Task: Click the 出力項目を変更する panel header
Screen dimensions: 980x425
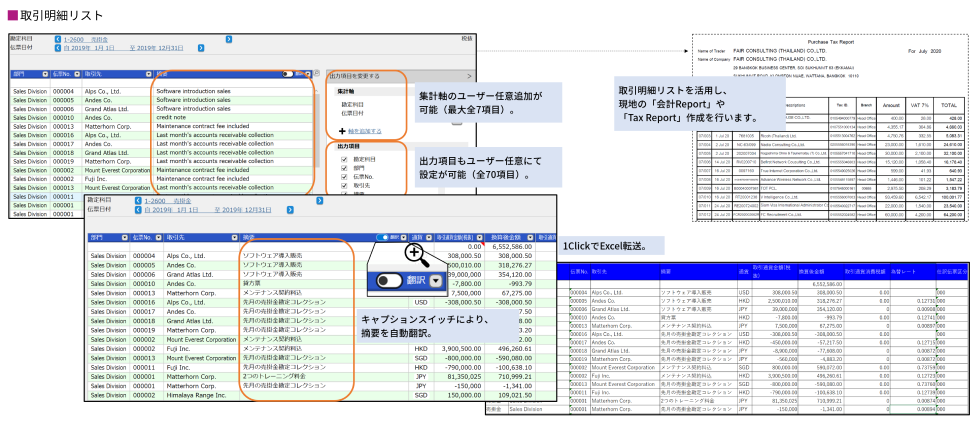Action: pyautogui.click(x=401, y=76)
